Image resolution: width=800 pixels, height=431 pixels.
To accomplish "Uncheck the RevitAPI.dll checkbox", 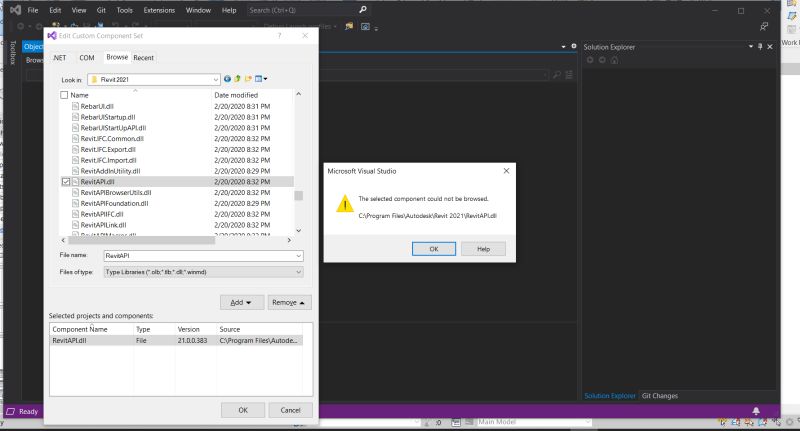I will point(66,182).
